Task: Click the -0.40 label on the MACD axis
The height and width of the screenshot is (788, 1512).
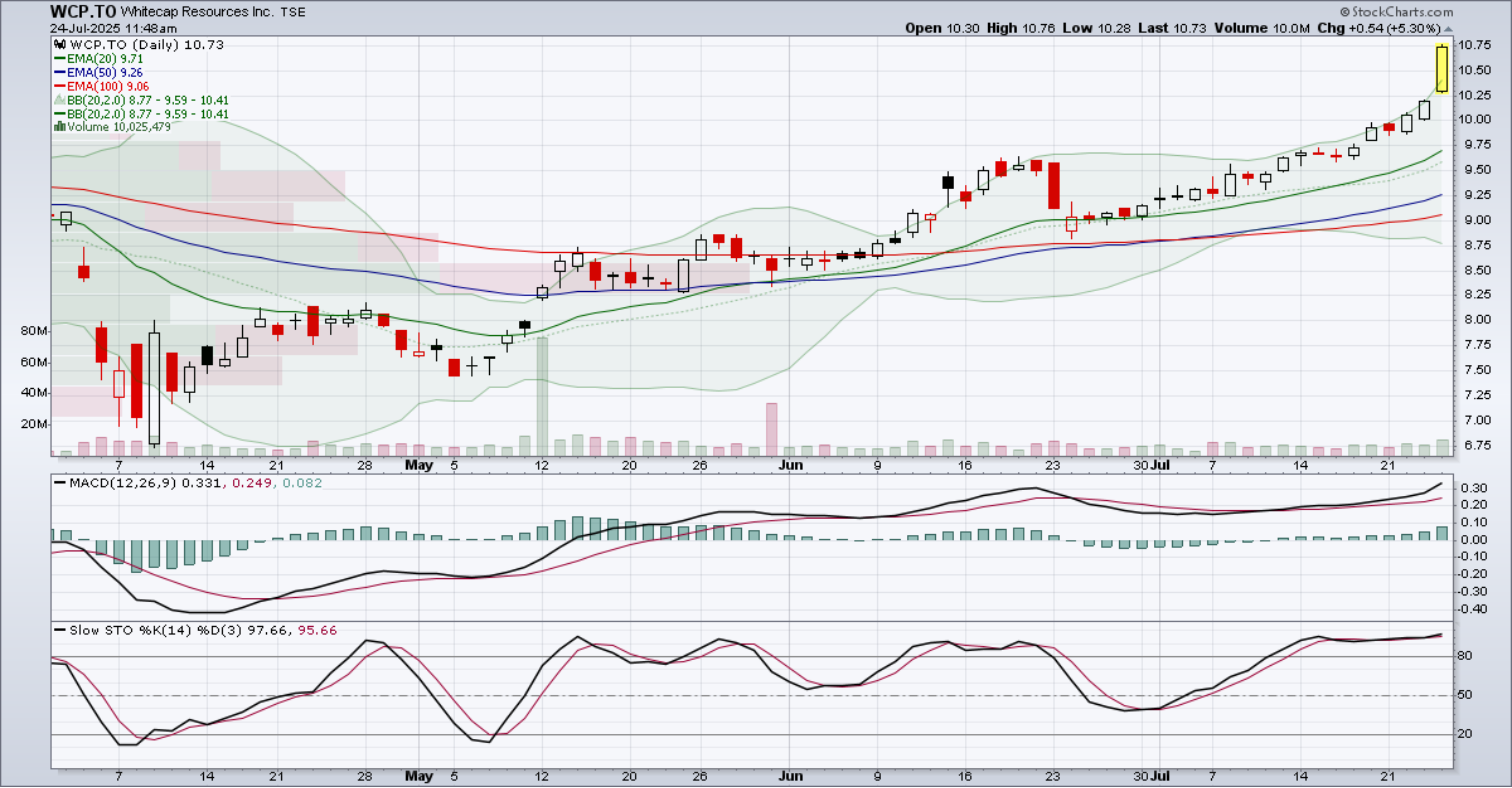Action: (x=1472, y=609)
